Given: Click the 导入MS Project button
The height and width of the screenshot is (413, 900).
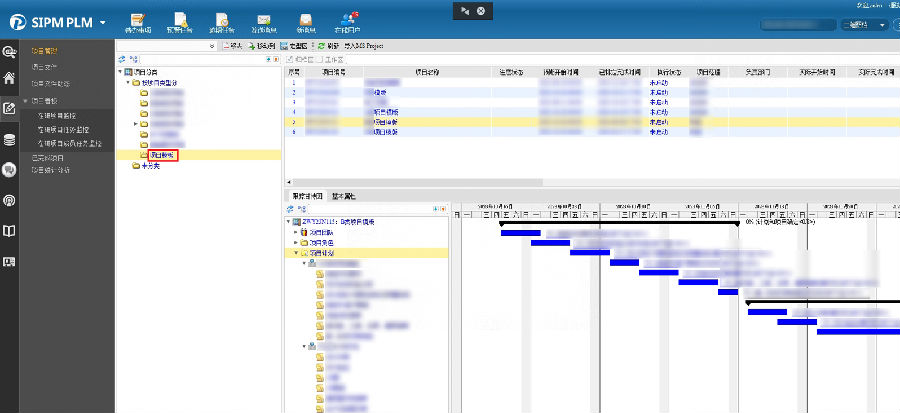Looking at the screenshot, I should (x=364, y=46).
